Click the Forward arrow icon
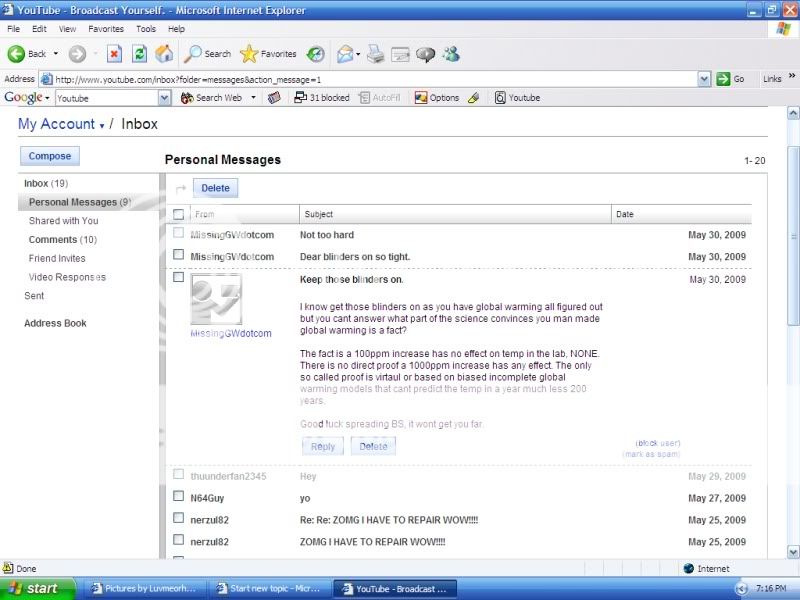 [x=77, y=54]
